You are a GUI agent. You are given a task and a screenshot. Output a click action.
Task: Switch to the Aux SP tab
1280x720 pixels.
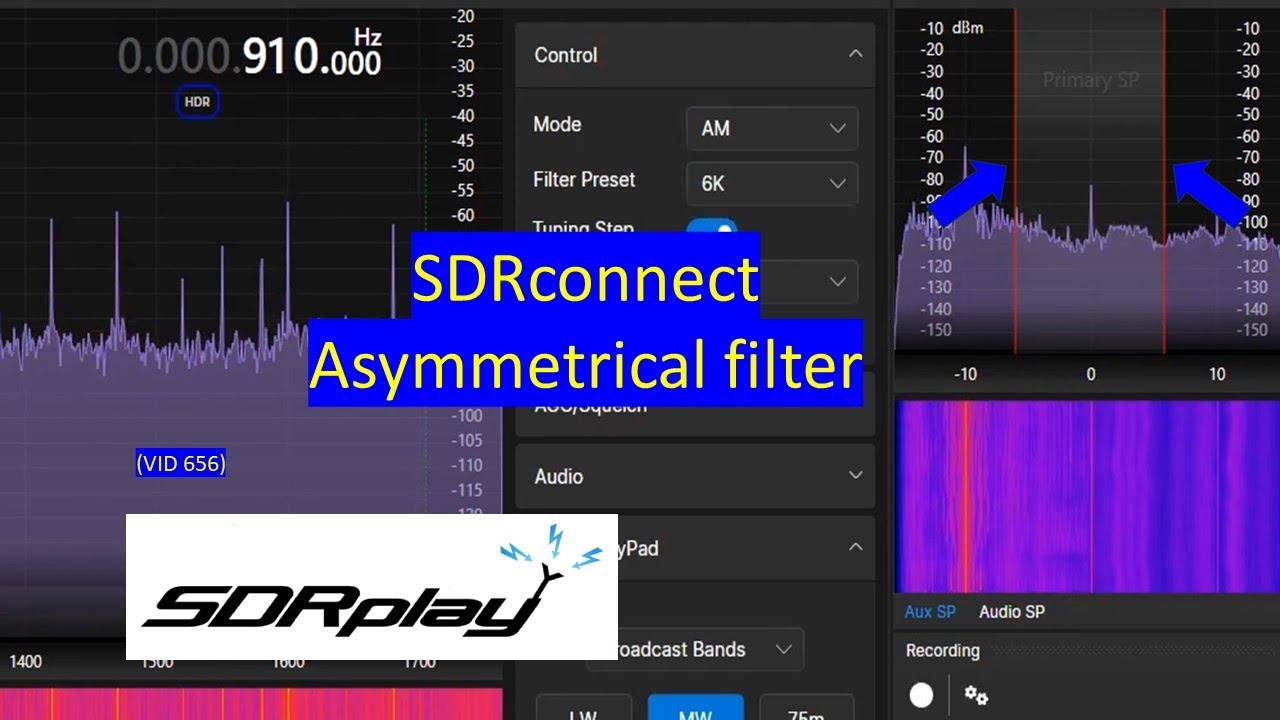pos(930,612)
